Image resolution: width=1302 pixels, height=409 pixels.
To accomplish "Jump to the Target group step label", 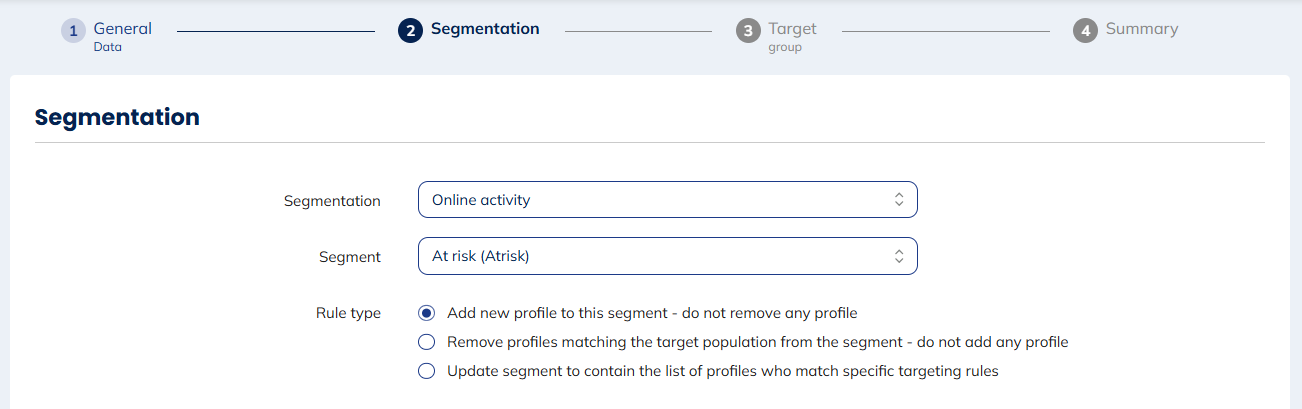I will (x=792, y=35).
